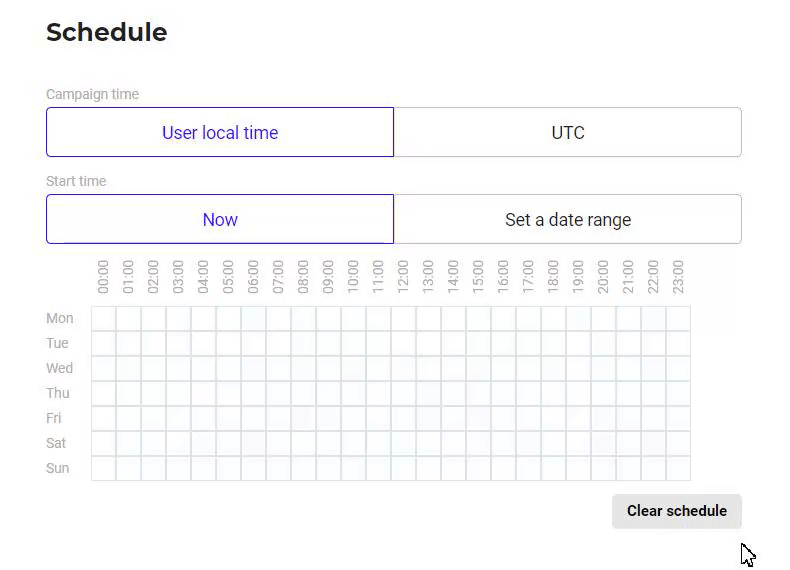Select the Sun row label

57,468
